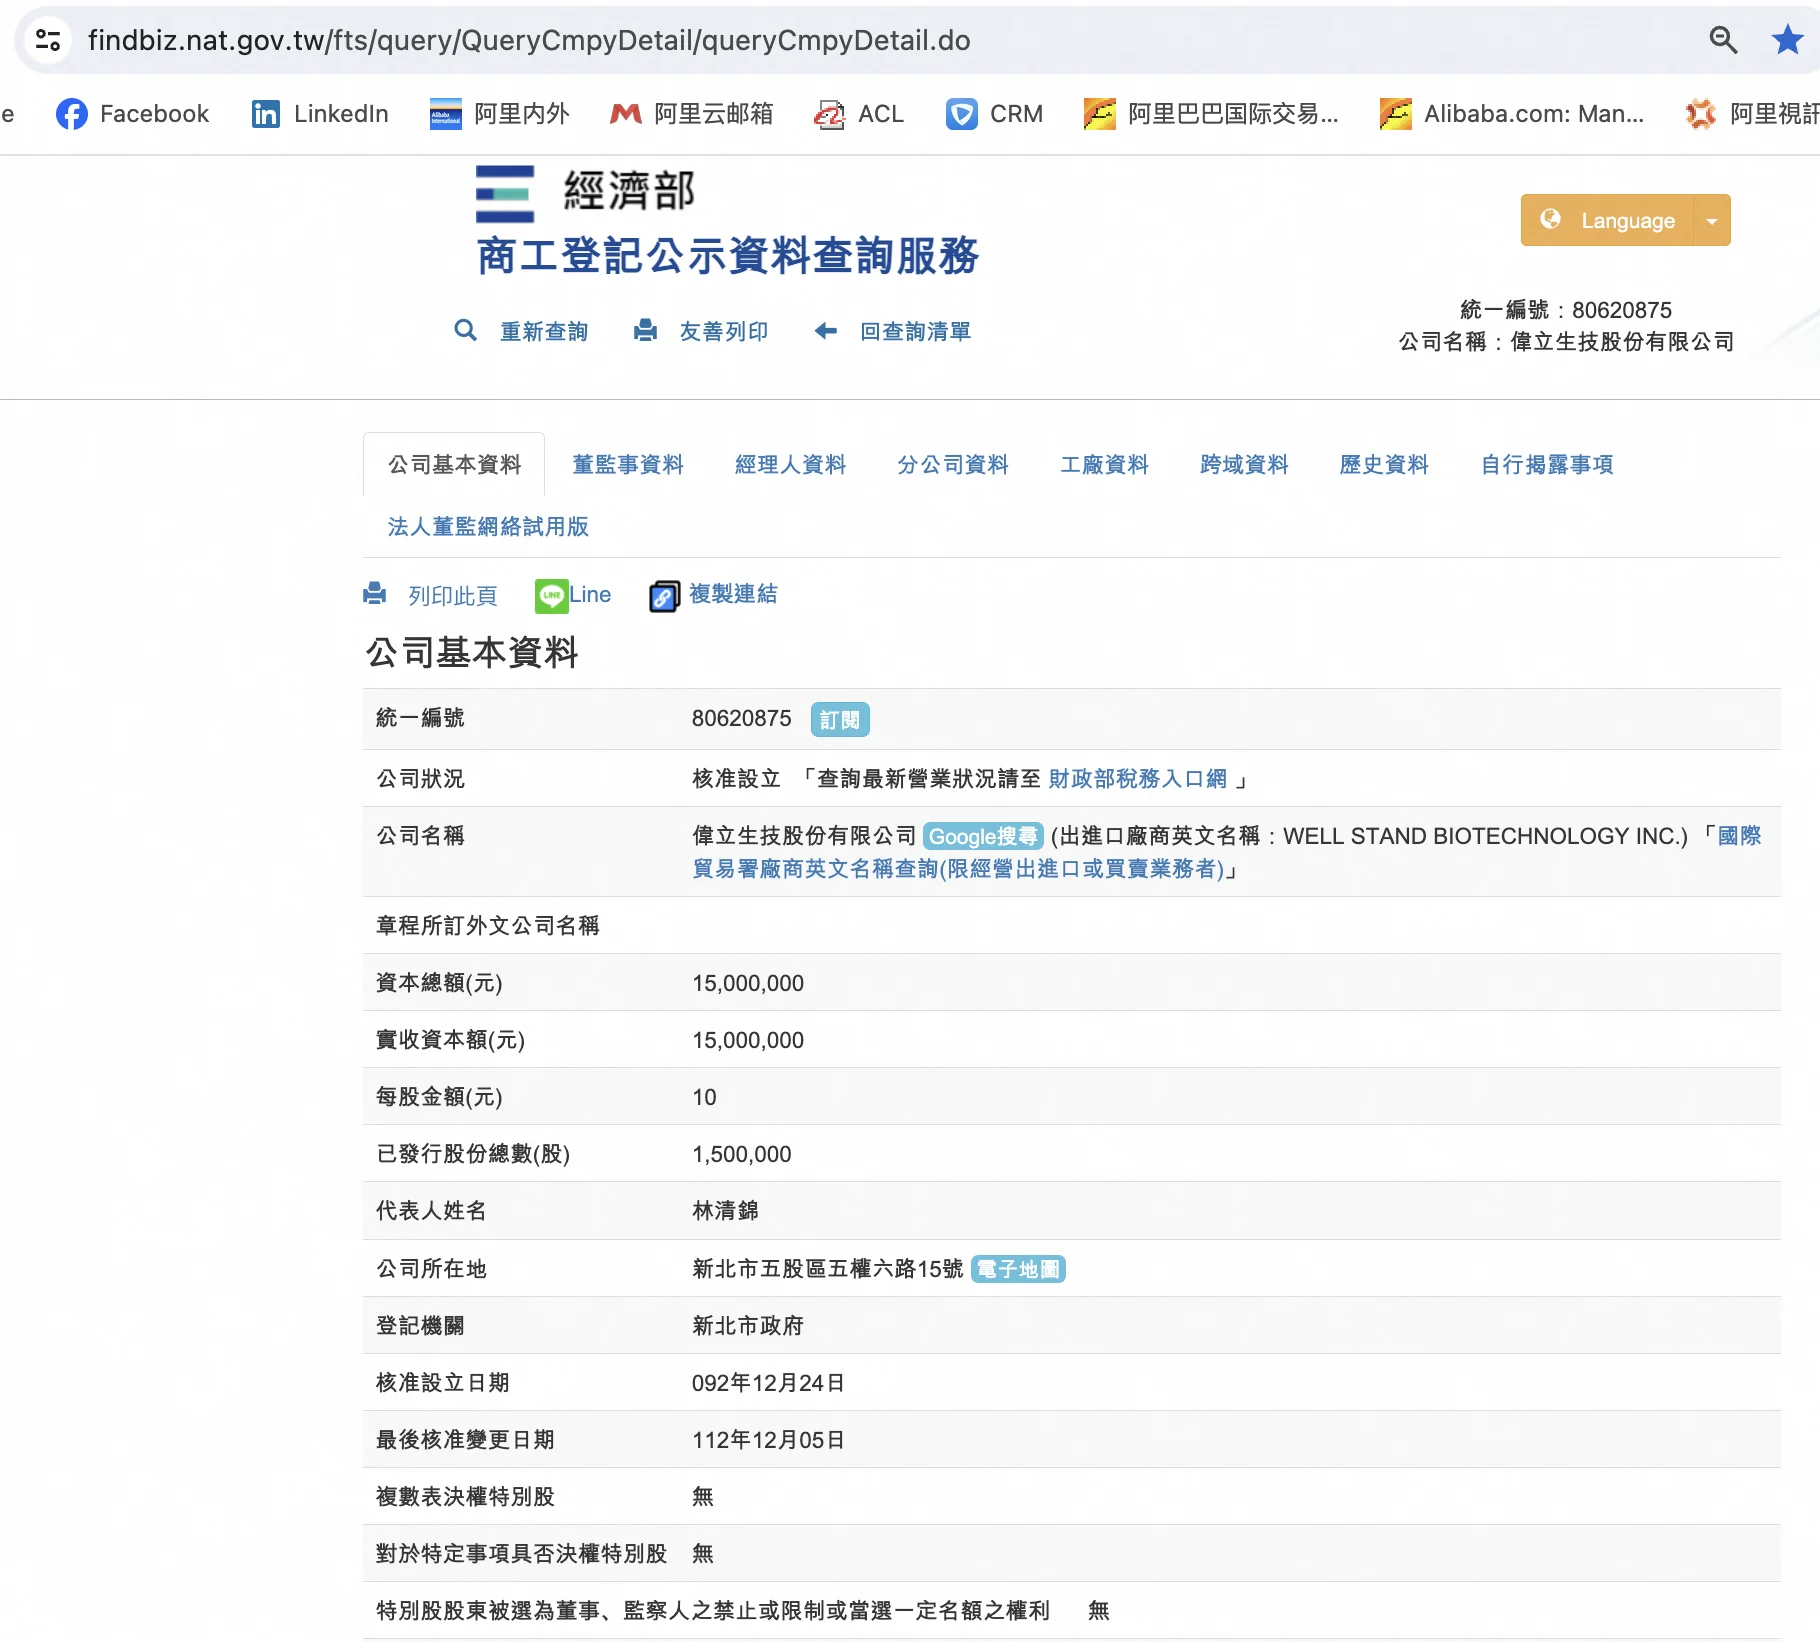The width and height of the screenshot is (1820, 1642).
Task: Open the 工廠資料 tab
Action: pyautogui.click(x=1104, y=465)
